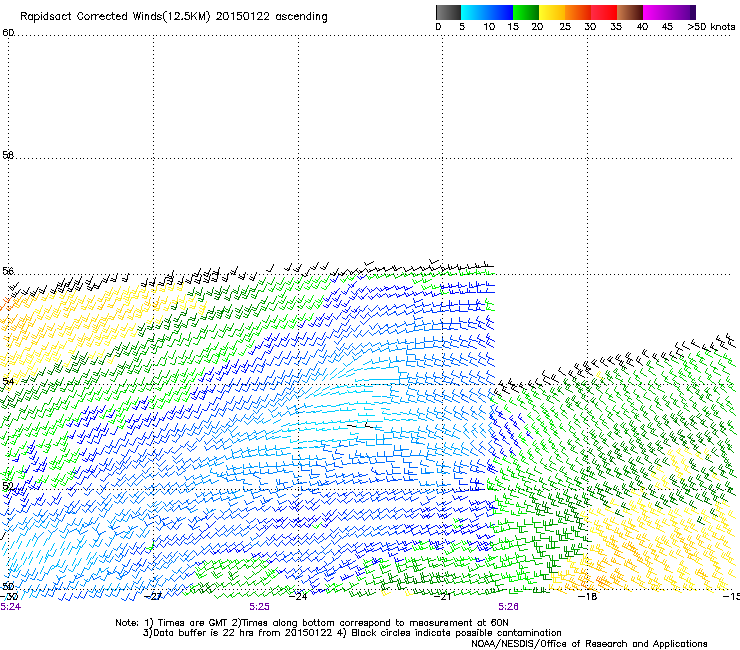The height and width of the screenshot is (650, 740).
Task: Click the latitude label '54'
Action: pyautogui.click(x=8, y=381)
